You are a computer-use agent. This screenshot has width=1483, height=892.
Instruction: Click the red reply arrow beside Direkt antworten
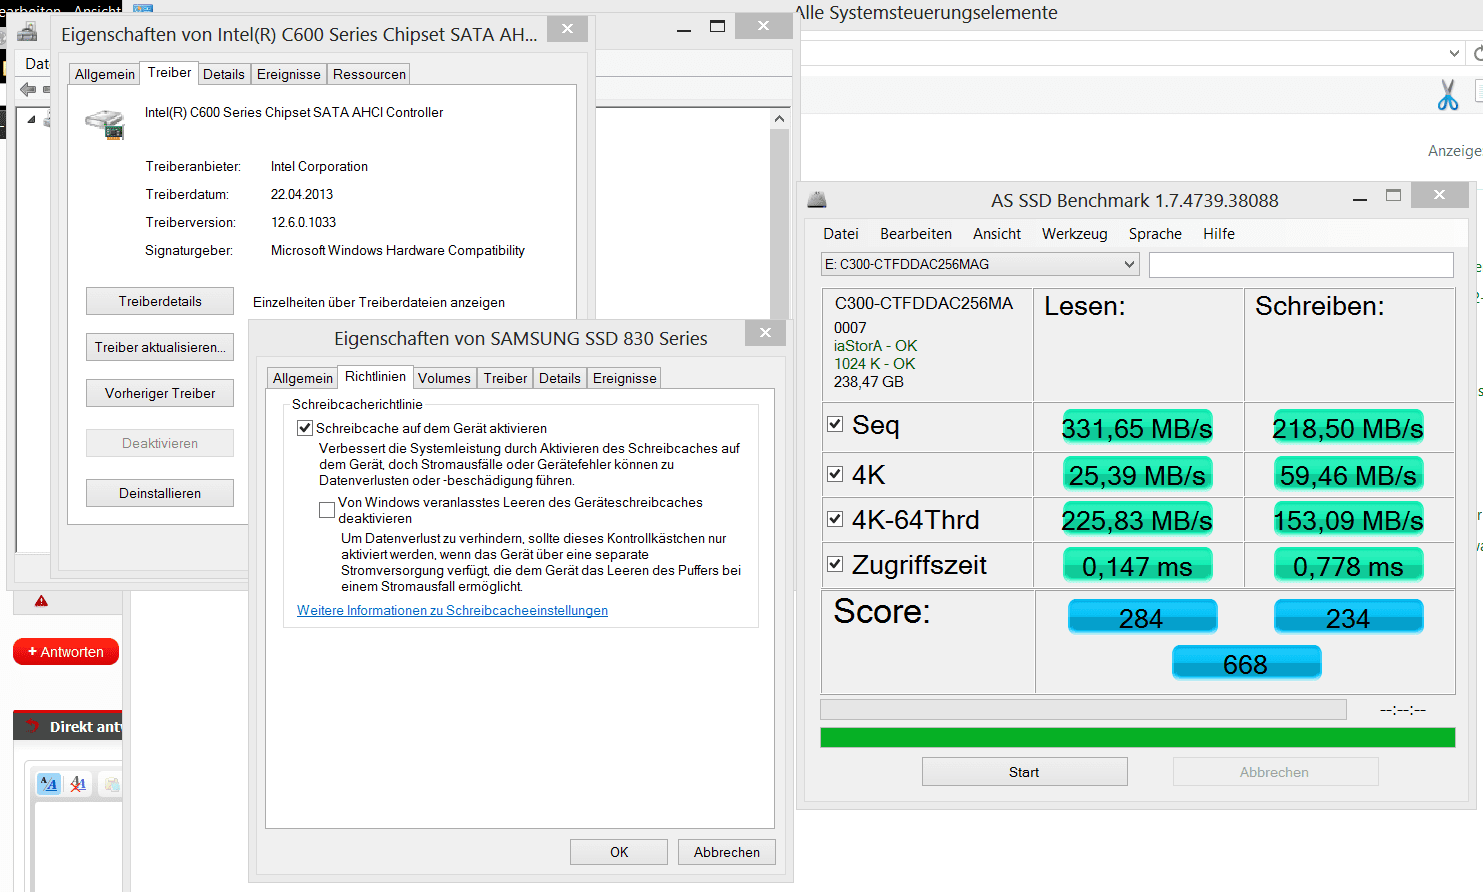pos(33,726)
